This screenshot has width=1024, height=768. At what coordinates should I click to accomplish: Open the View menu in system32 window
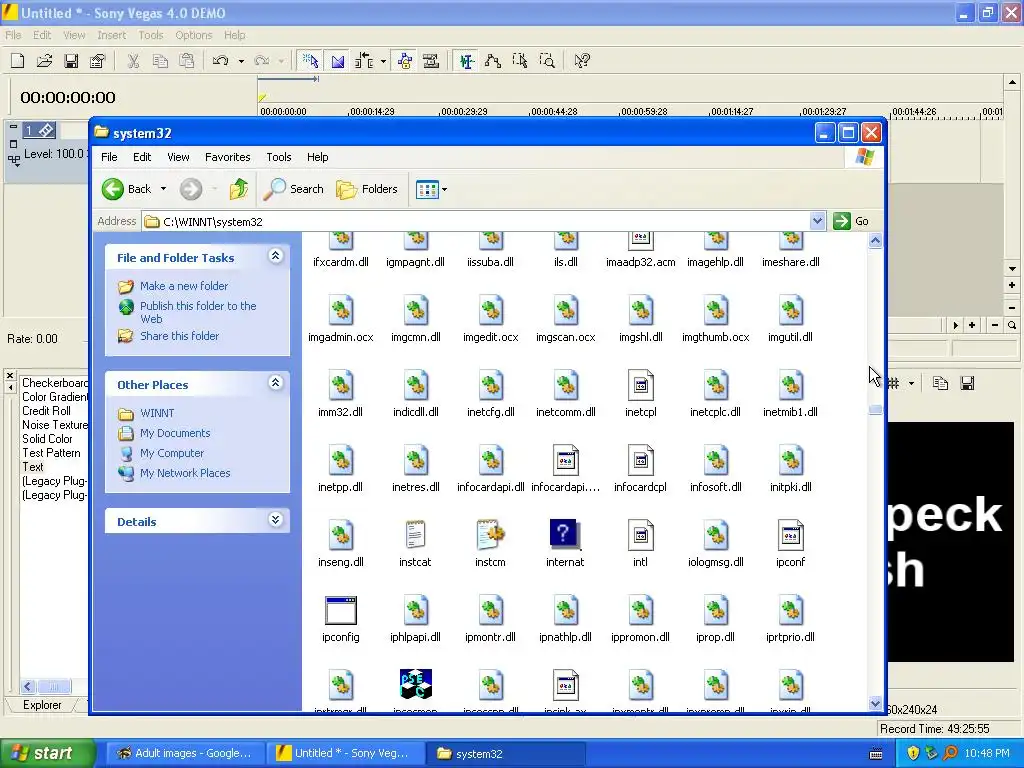[178, 157]
